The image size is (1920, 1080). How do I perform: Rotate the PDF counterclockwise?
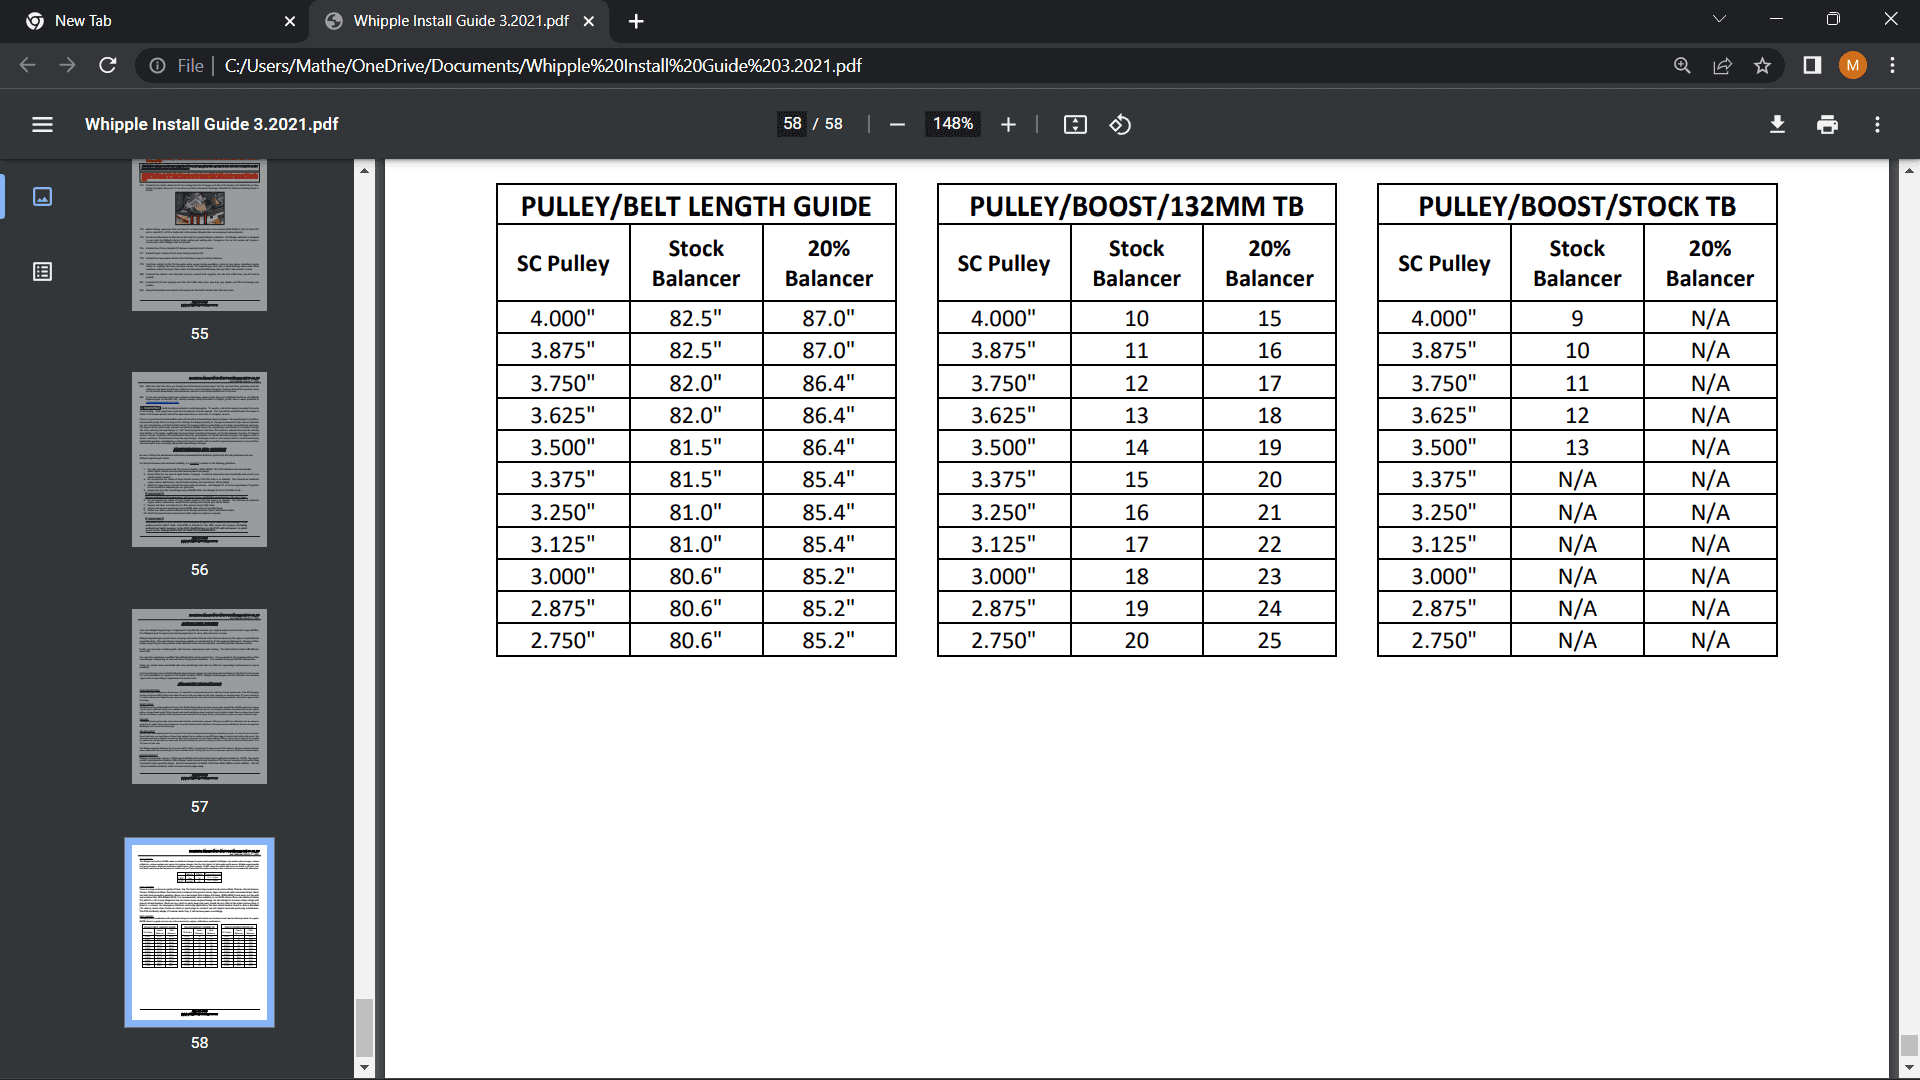coord(1120,124)
